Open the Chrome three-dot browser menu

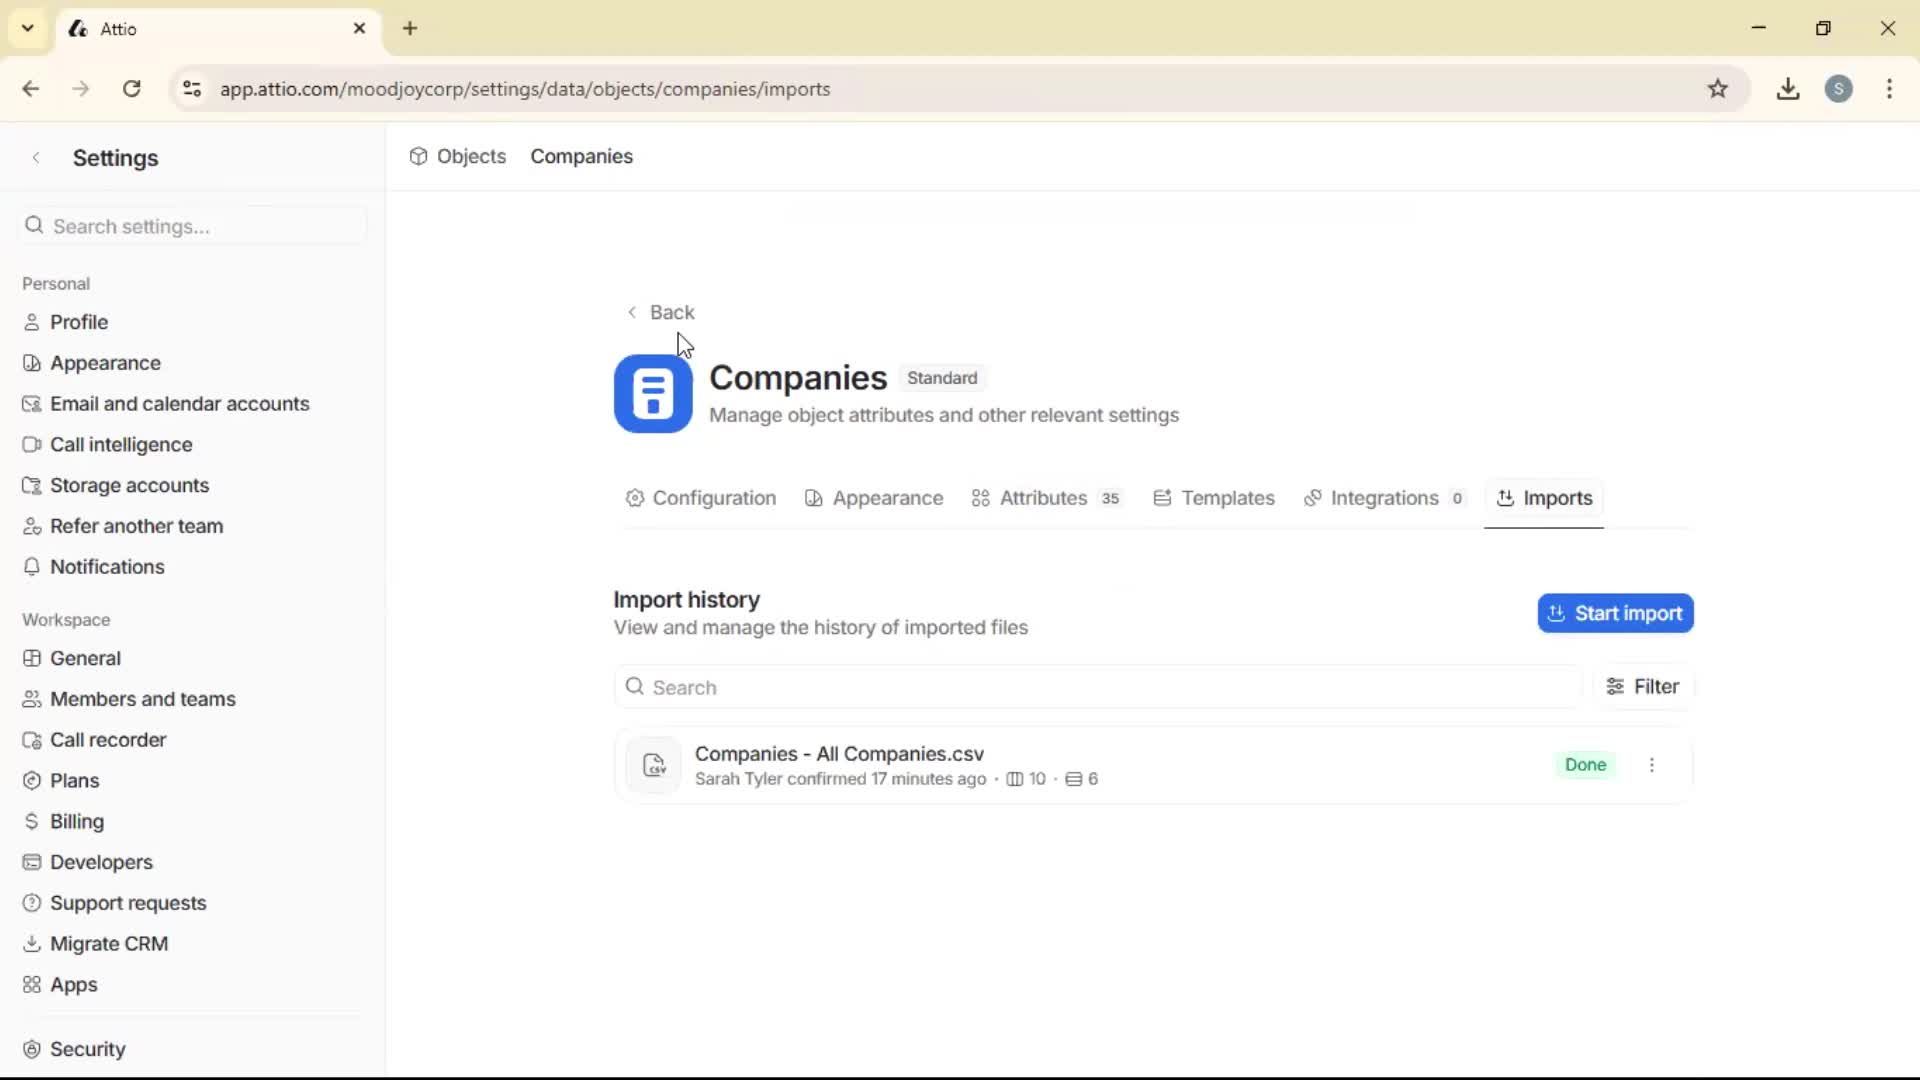(1889, 89)
